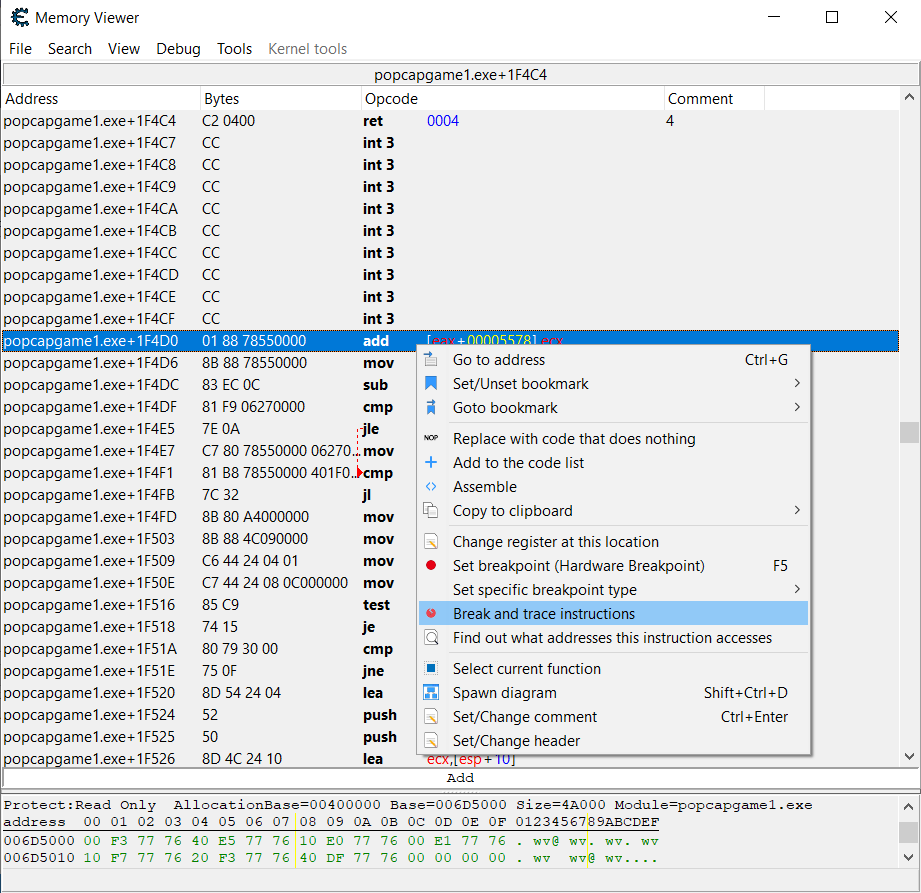Choose Spawn diagram entry
Image resolution: width=921 pixels, height=893 pixels.
pos(613,693)
